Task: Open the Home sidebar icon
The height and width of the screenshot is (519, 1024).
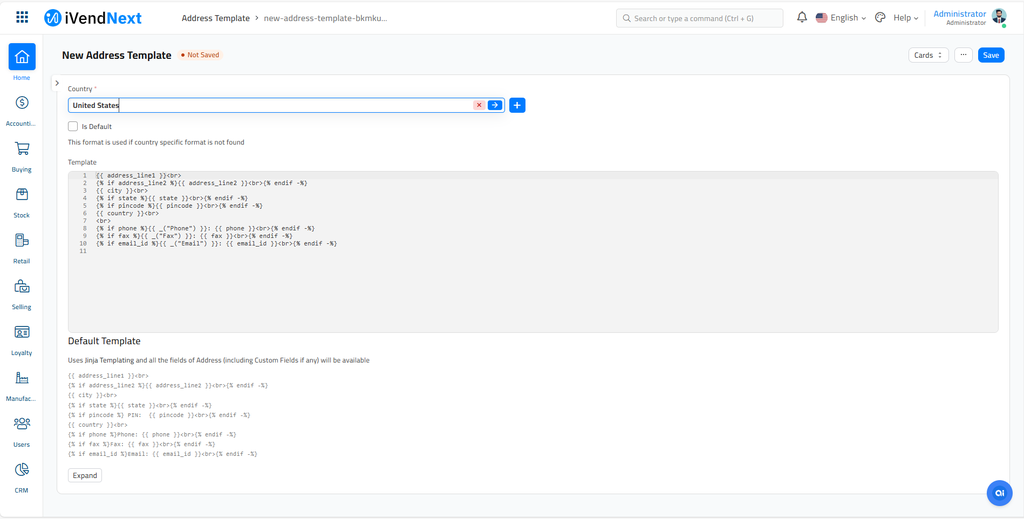Action: (x=22, y=57)
